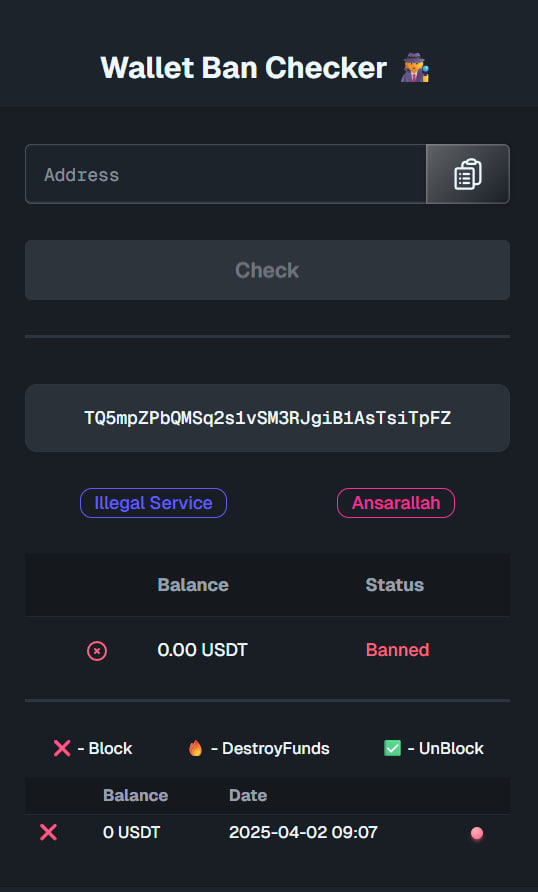Click the detective emoji in the title
The width and height of the screenshot is (538, 892).
point(415,68)
